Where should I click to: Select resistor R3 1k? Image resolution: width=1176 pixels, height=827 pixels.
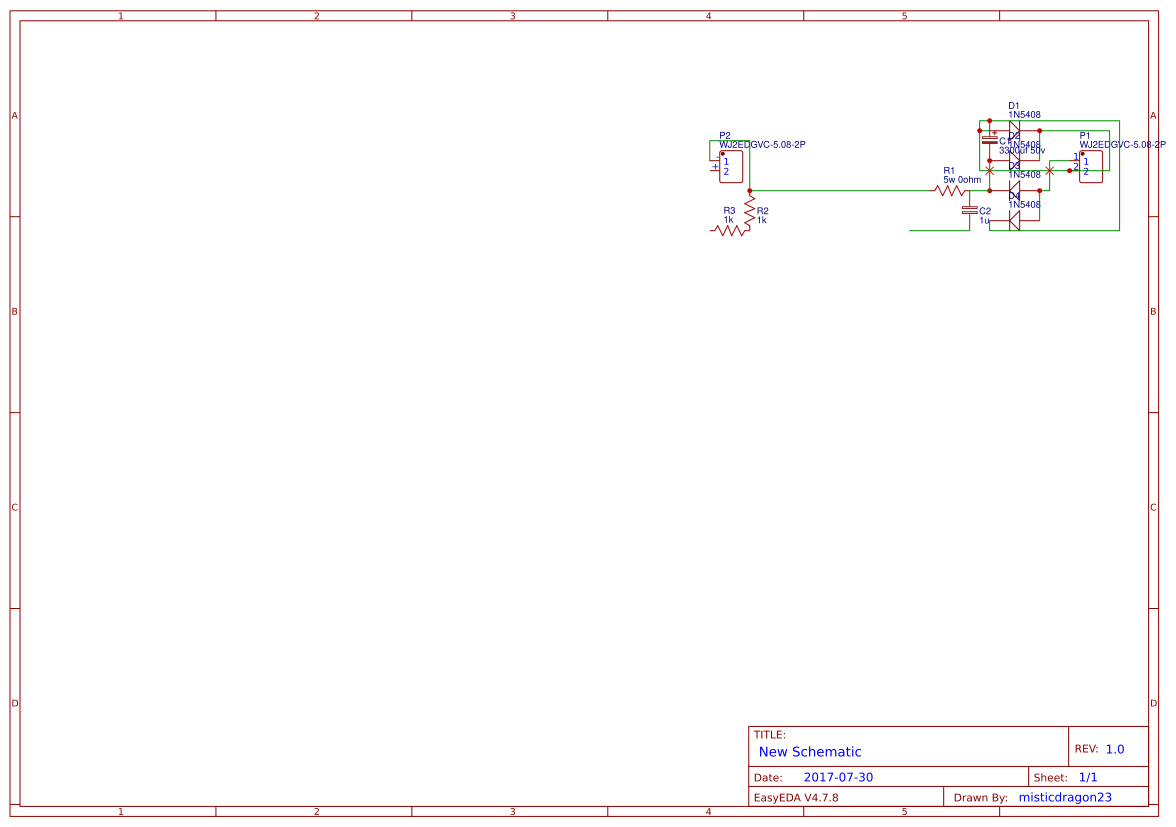coord(725,230)
